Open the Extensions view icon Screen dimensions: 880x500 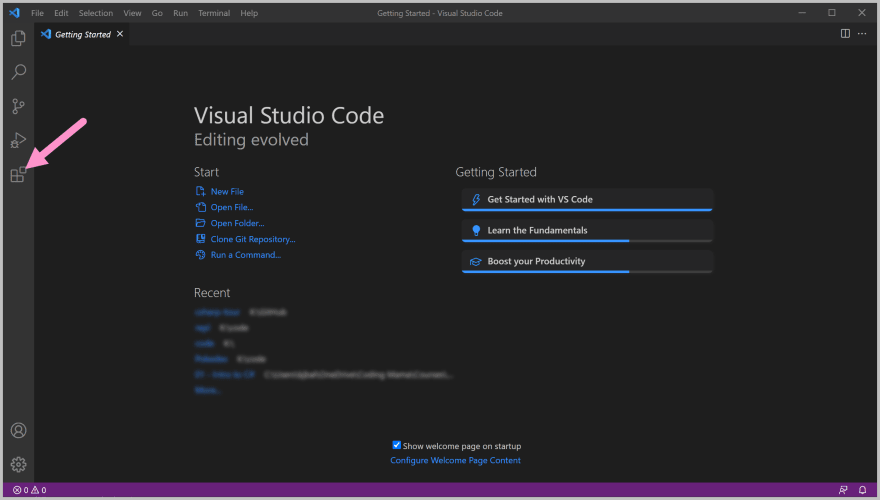coord(19,175)
